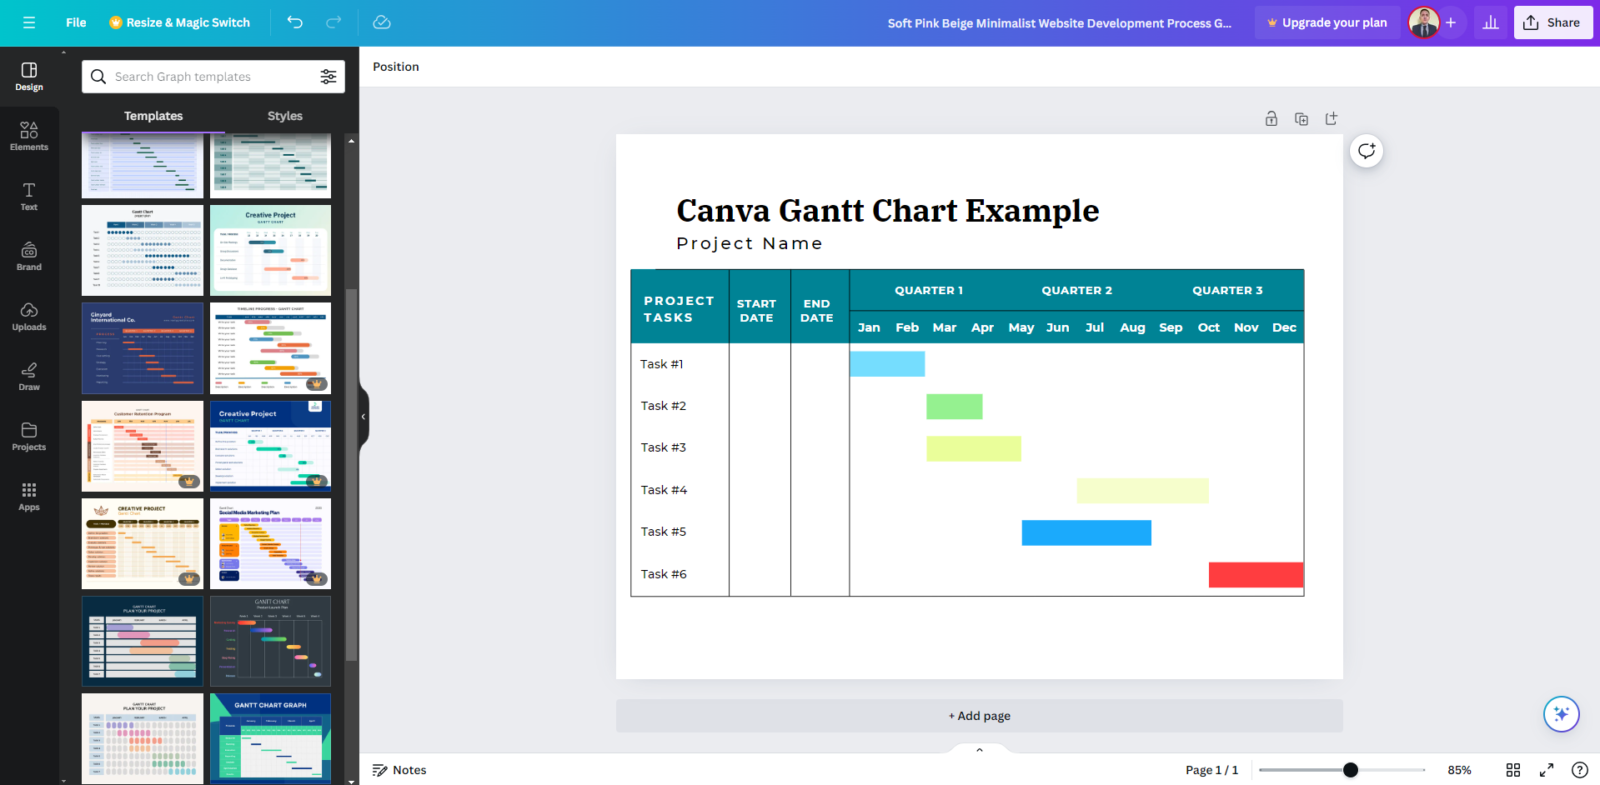Open the analytics bar chart icon
This screenshot has height=785, width=1600.
pyautogui.click(x=1491, y=22)
